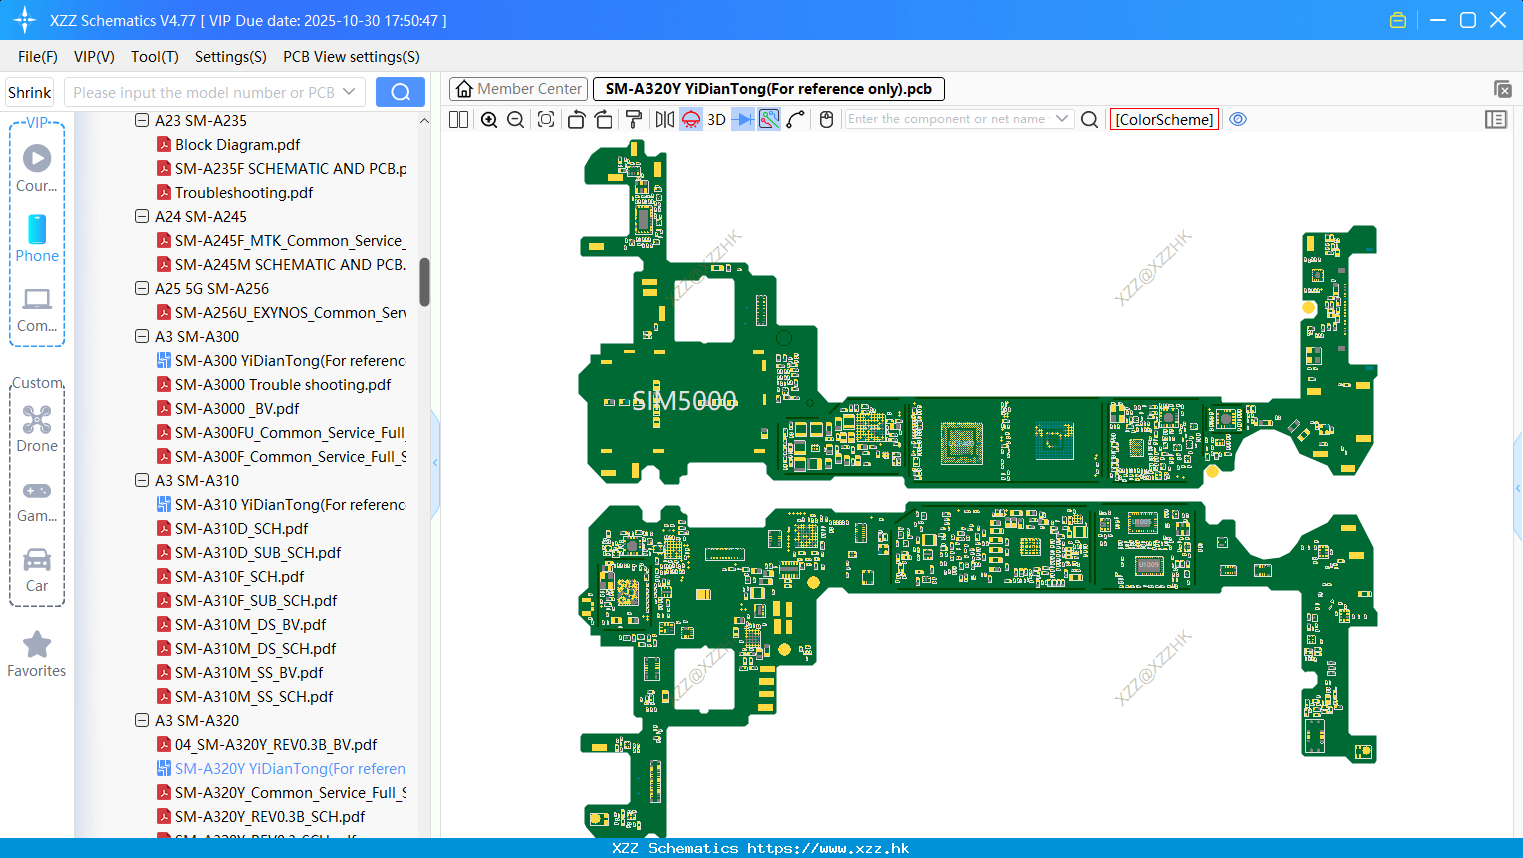Toggle the highlighted diode lamp tool
This screenshot has height=858, width=1523.
point(690,119)
